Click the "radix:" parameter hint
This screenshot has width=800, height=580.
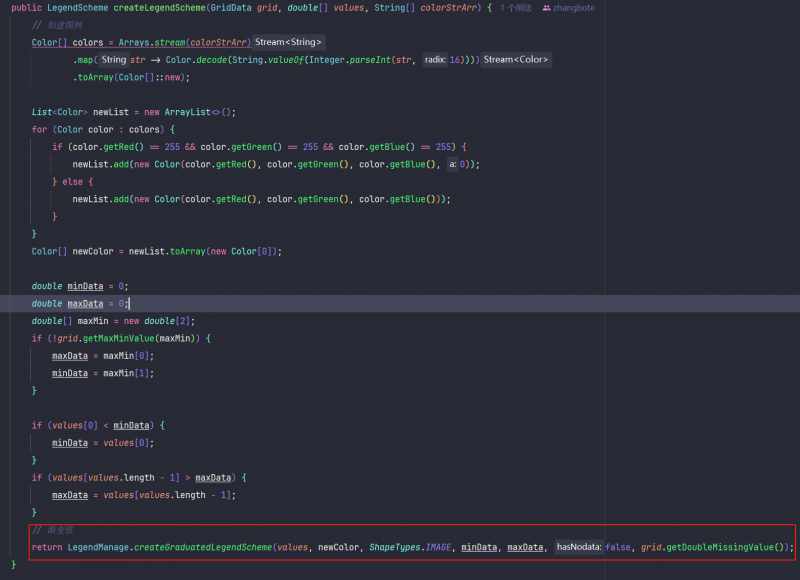tap(435, 60)
